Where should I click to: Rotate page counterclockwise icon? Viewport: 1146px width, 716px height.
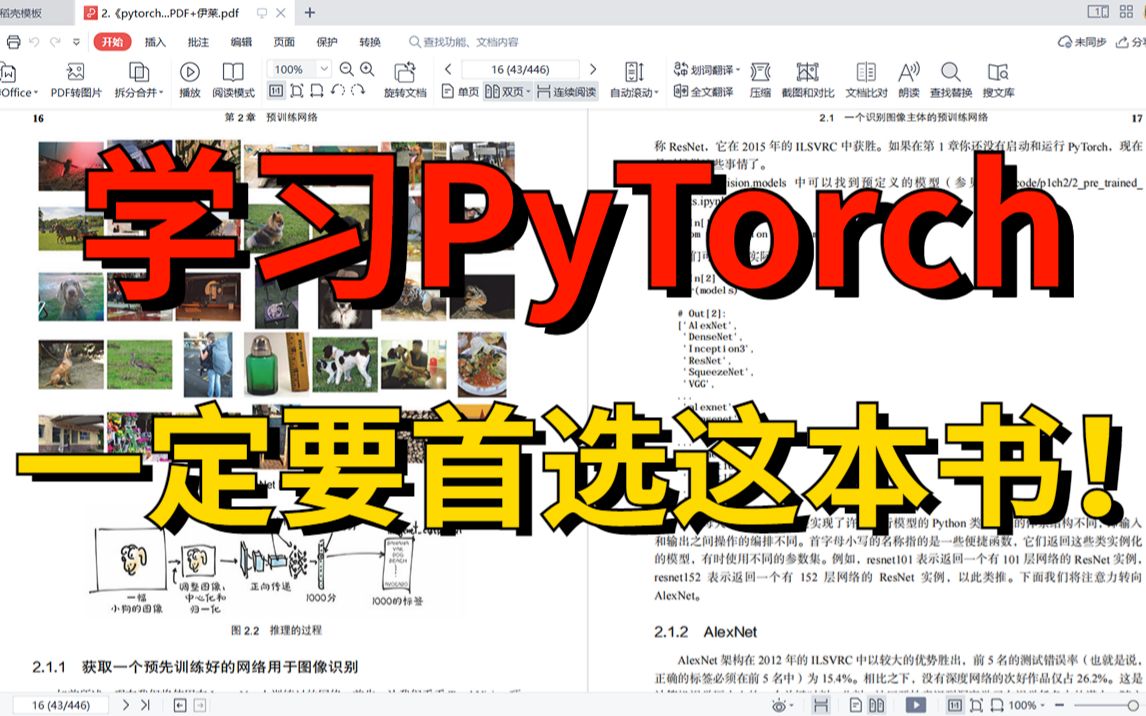pyautogui.click(x=337, y=91)
